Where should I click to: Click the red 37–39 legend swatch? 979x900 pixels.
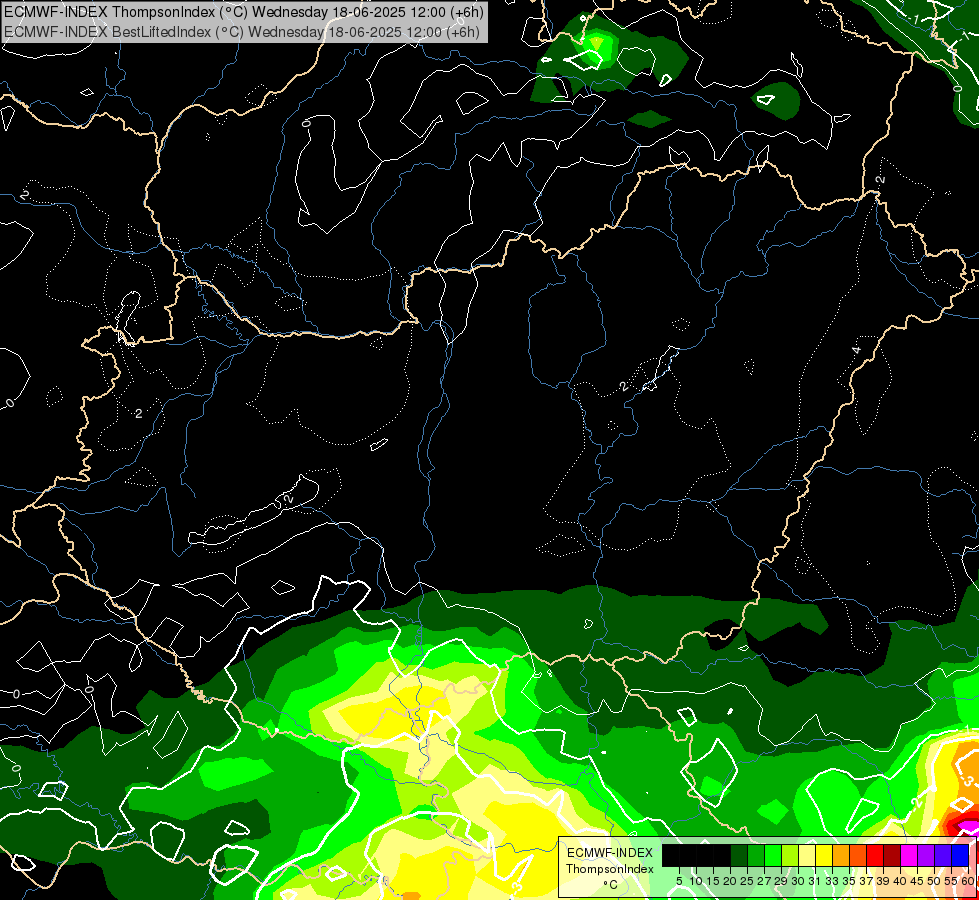[875, 855]
